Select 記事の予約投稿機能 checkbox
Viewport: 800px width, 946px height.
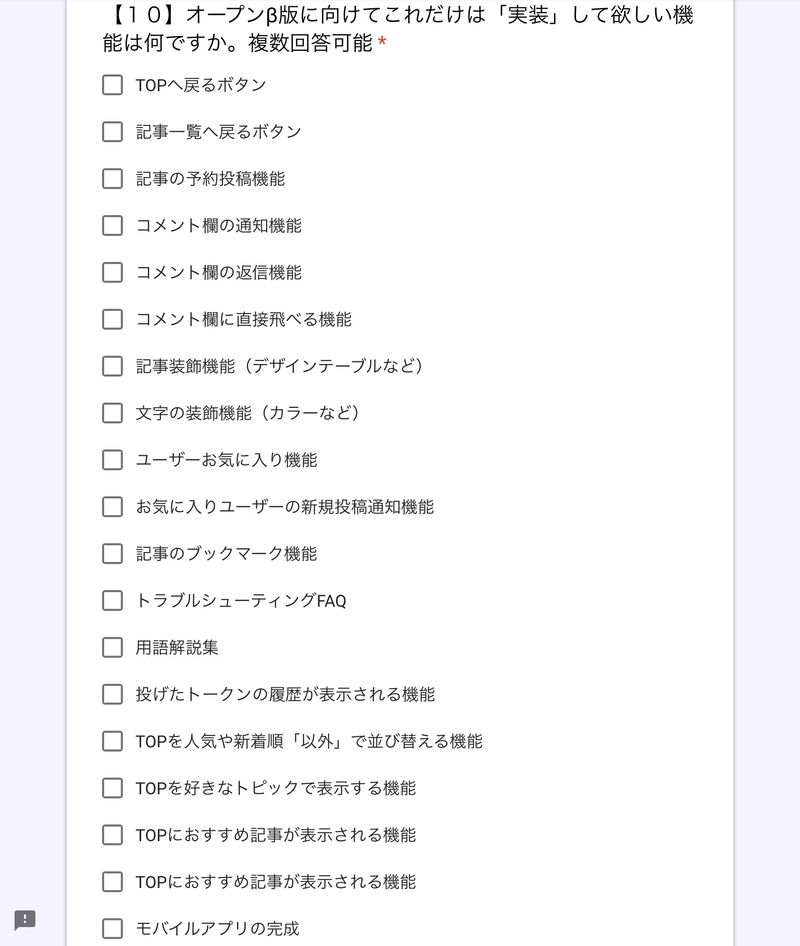click(x=112, y=179)
